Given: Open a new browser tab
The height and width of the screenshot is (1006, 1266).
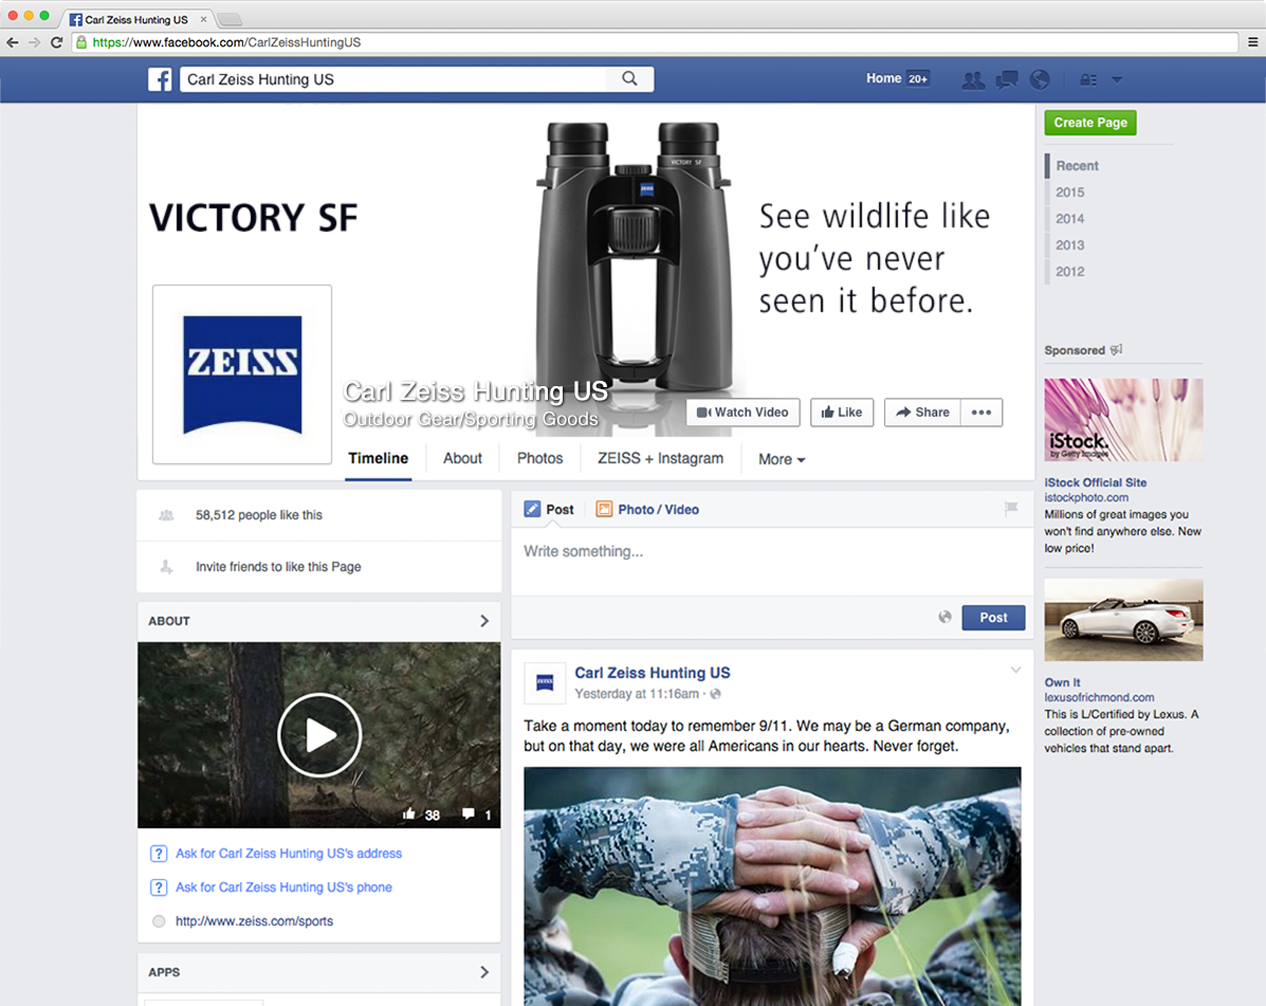Looking at the screenshot, I should point(230,19).
